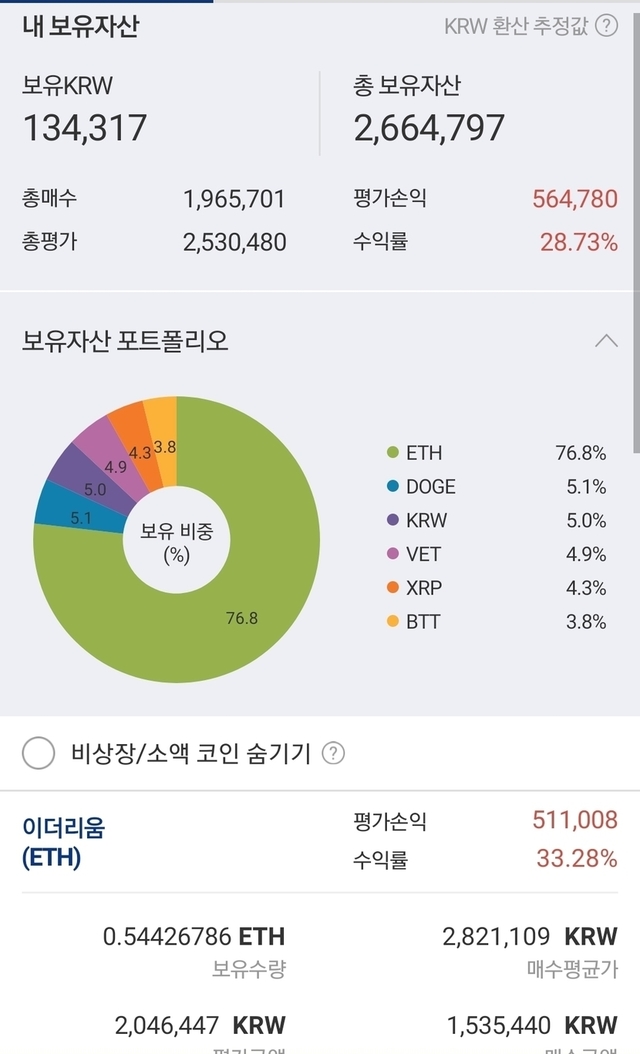Select the purple KRW legend dot
Screen dimensions: 640x1054
392,520
